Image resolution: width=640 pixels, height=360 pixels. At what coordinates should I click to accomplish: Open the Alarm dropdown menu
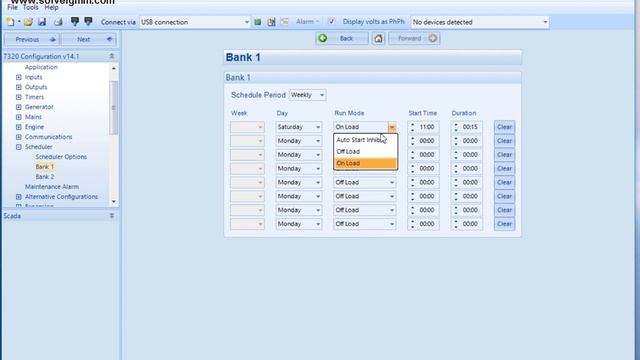pos(307,22)
